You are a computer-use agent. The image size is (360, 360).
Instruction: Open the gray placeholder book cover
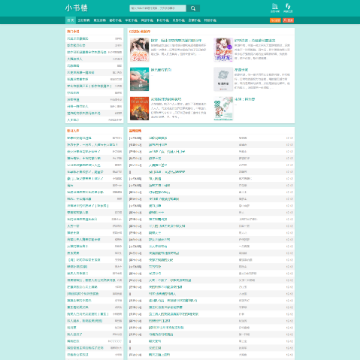(223, 79)
